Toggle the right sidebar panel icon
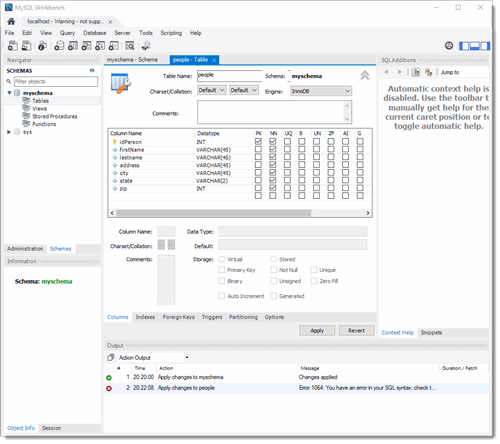Screen dimensions: 500x444 click(x=485, y=46)
